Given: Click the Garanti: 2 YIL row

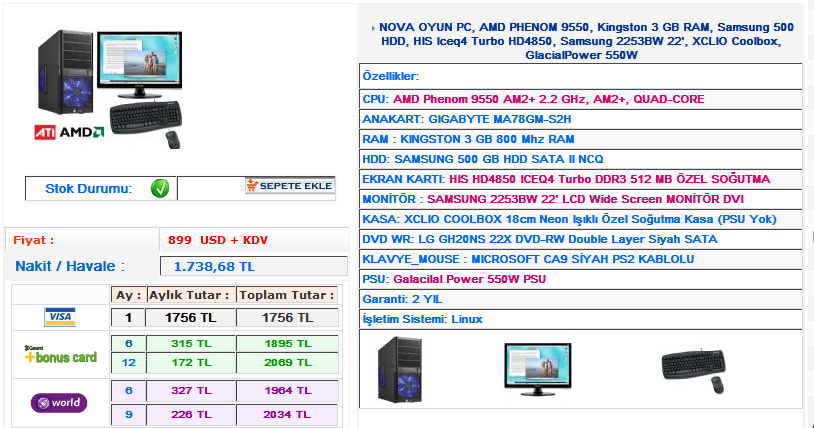Looking at the screenshot, I should 580,299.
